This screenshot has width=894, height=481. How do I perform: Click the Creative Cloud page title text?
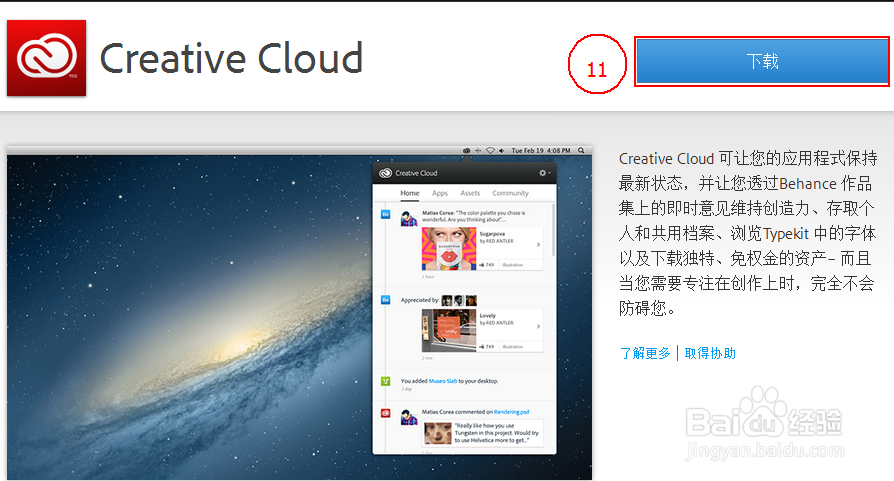point(231,59)
